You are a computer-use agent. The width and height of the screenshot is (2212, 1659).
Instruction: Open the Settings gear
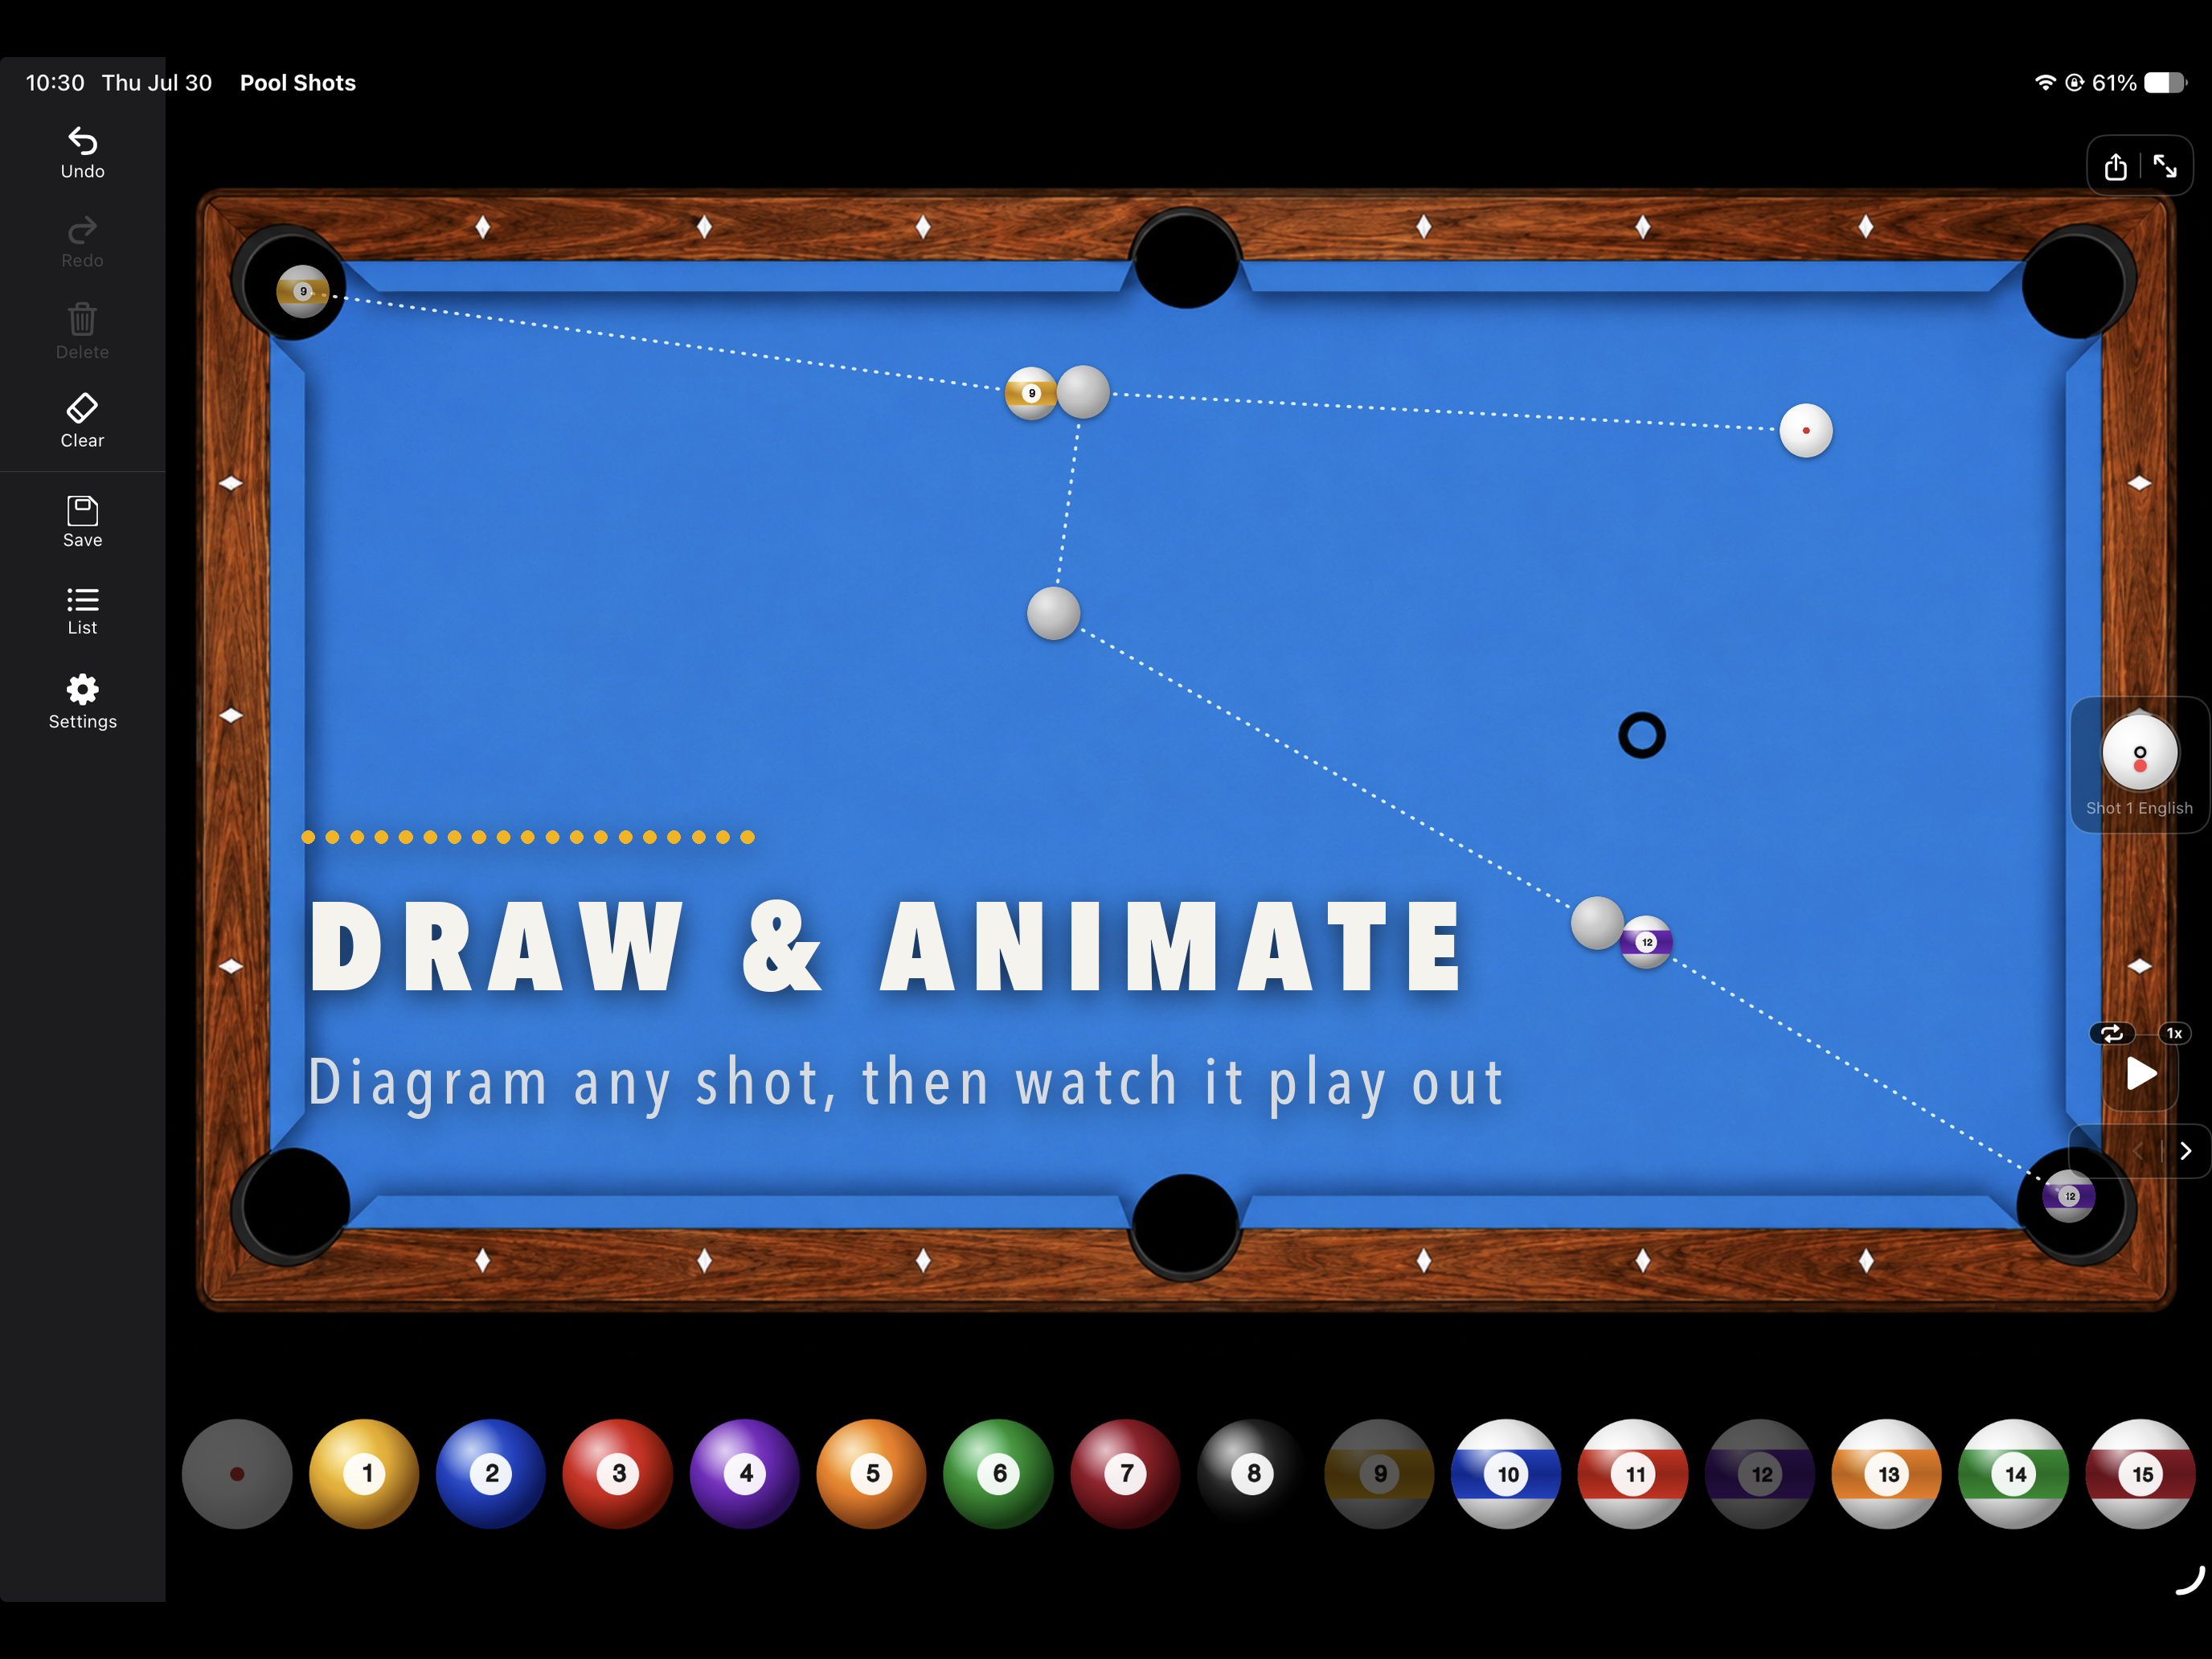click(82, 701)
